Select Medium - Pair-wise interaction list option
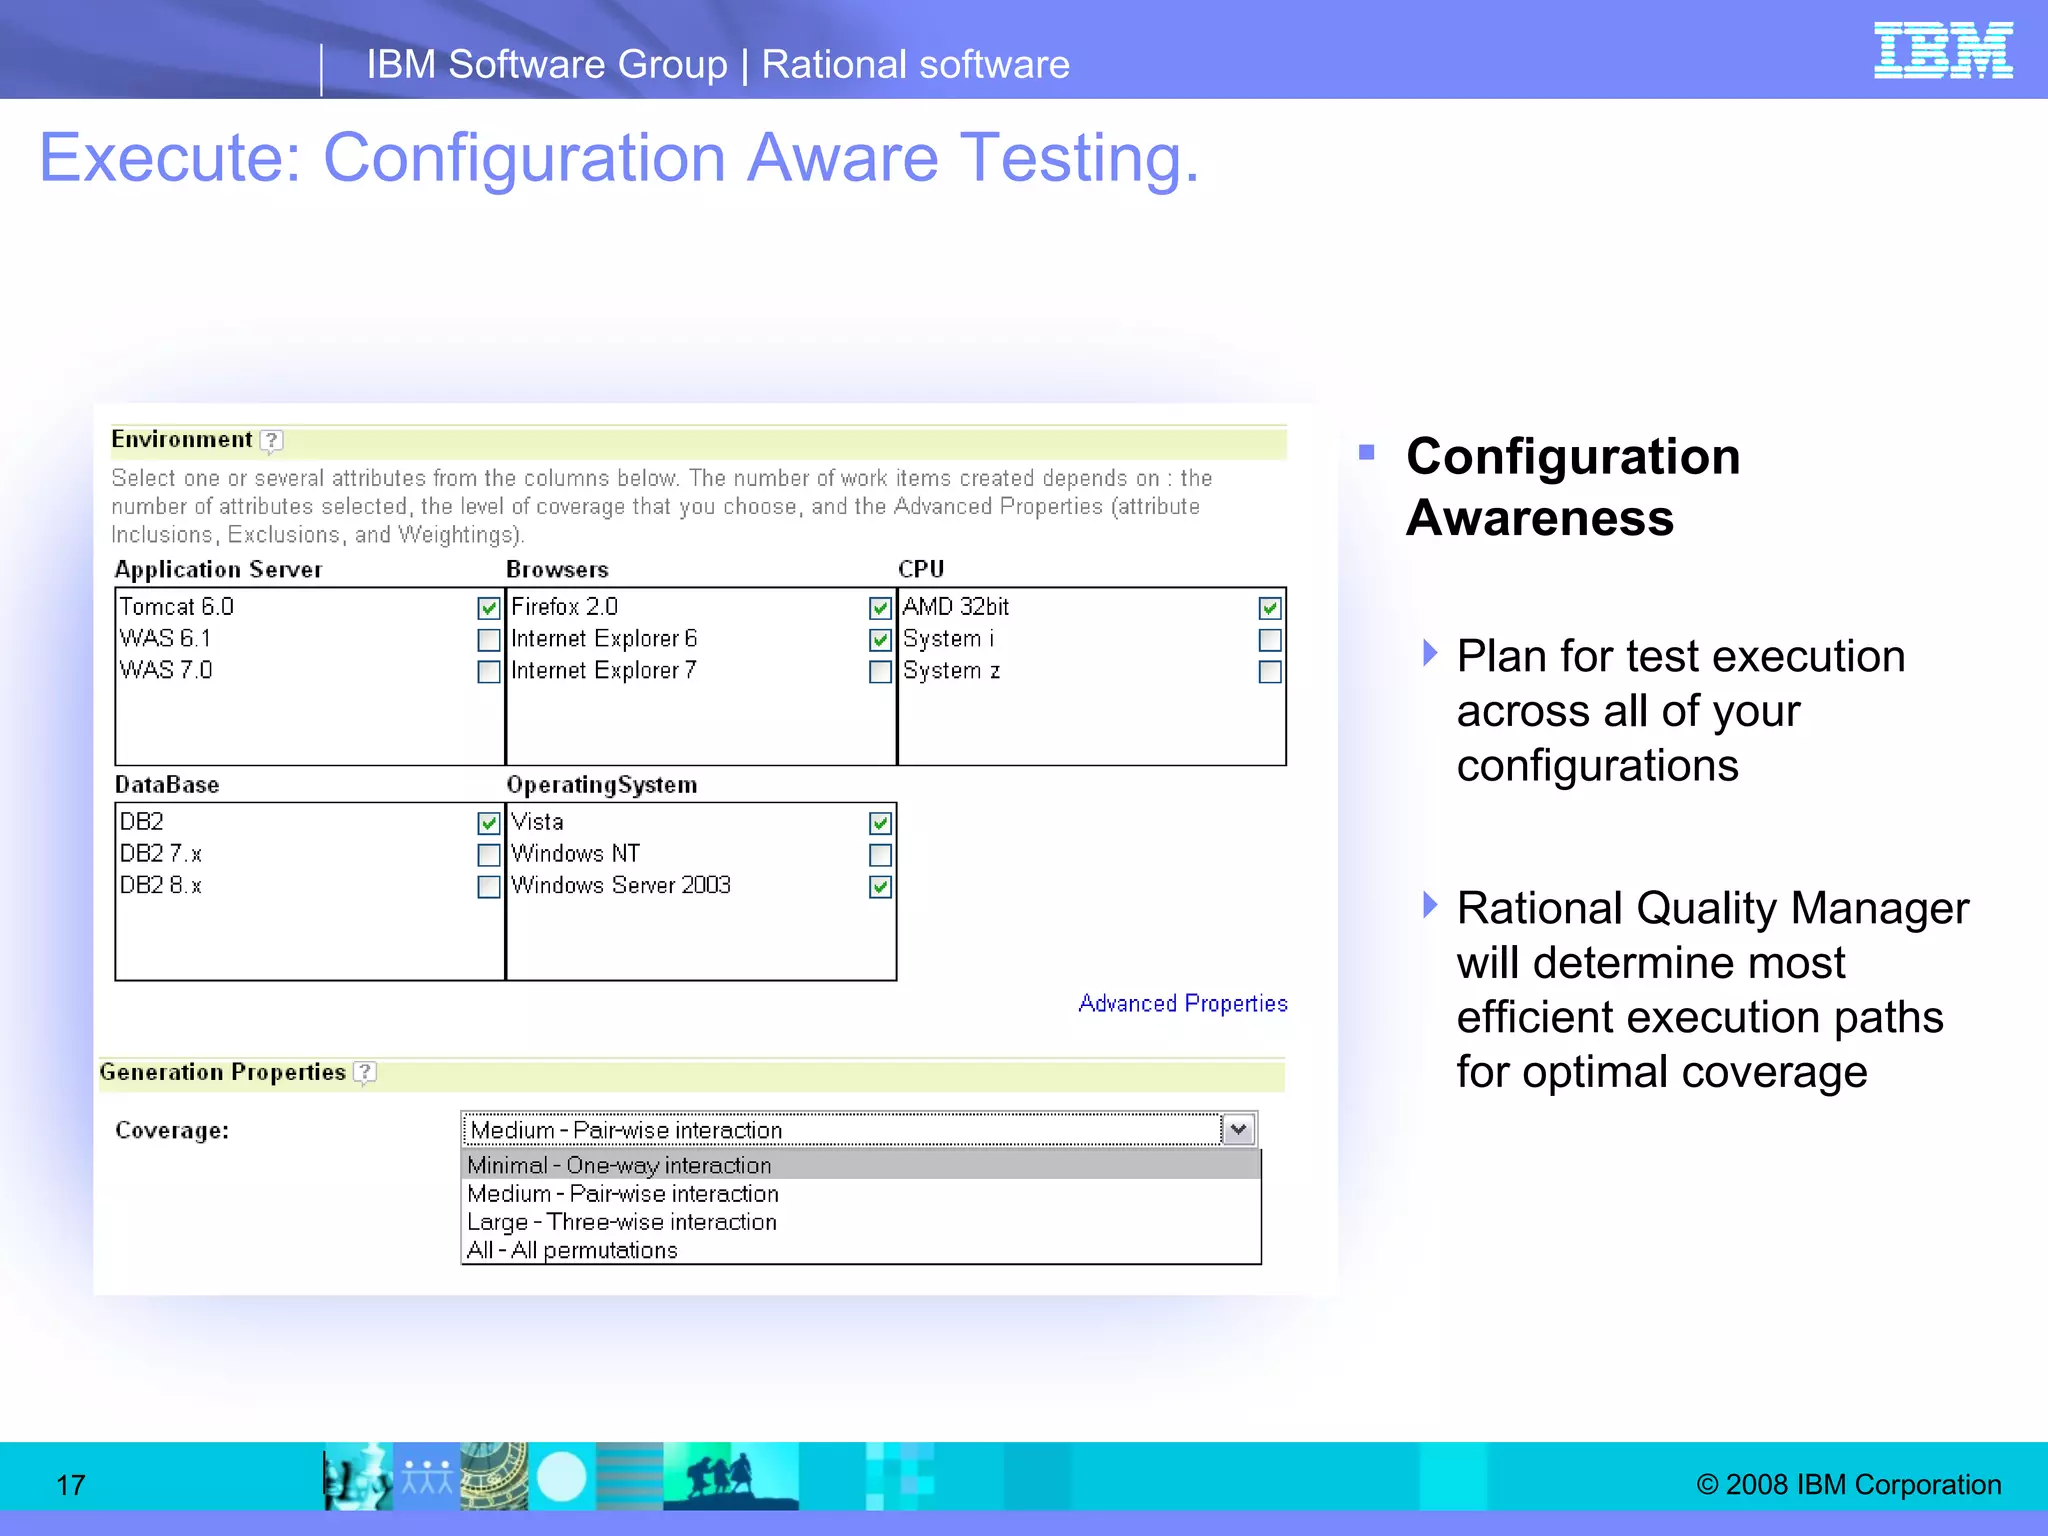Screen dimensions: 2048x1536 (861, 1194)
